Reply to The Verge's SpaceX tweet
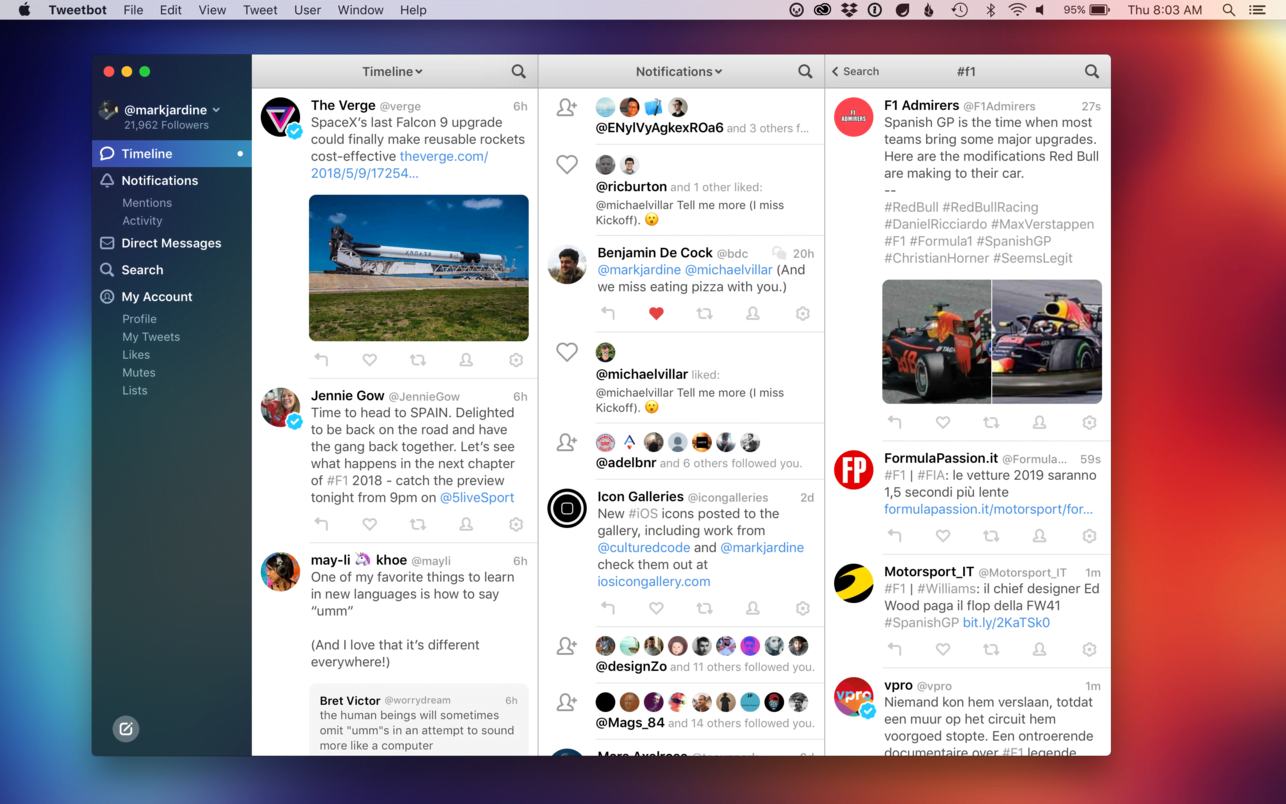 pyautogui.click(x=321, y=359)
